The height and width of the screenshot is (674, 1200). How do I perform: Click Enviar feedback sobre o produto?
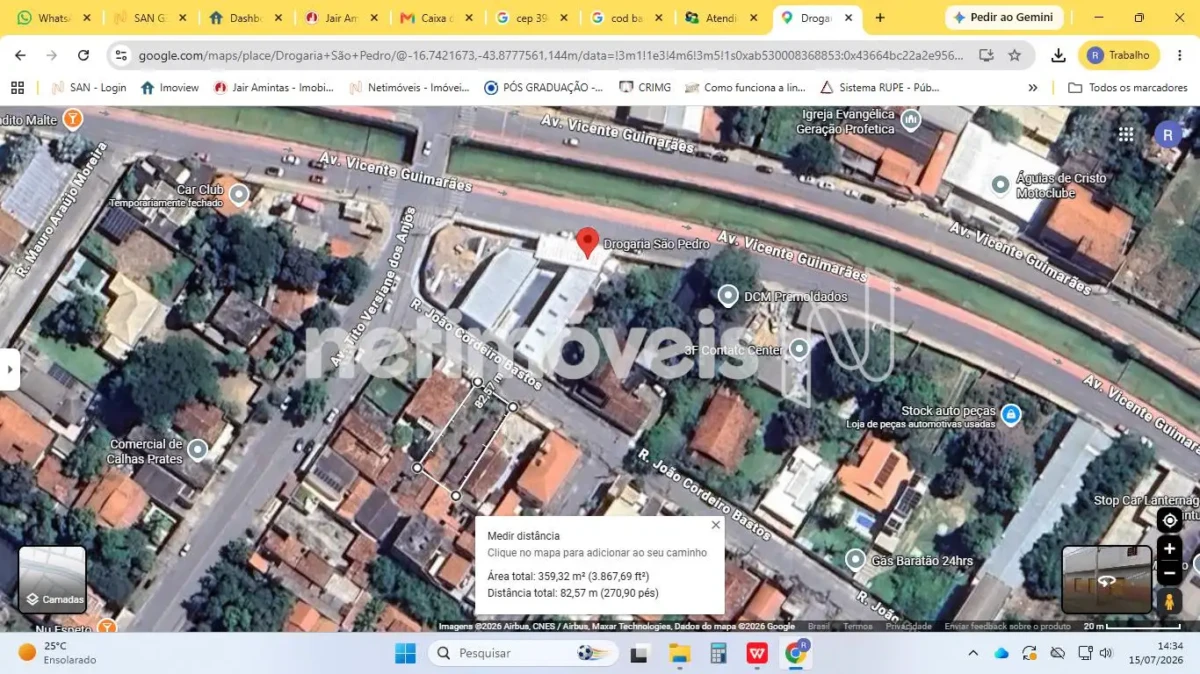point(1008,626)
